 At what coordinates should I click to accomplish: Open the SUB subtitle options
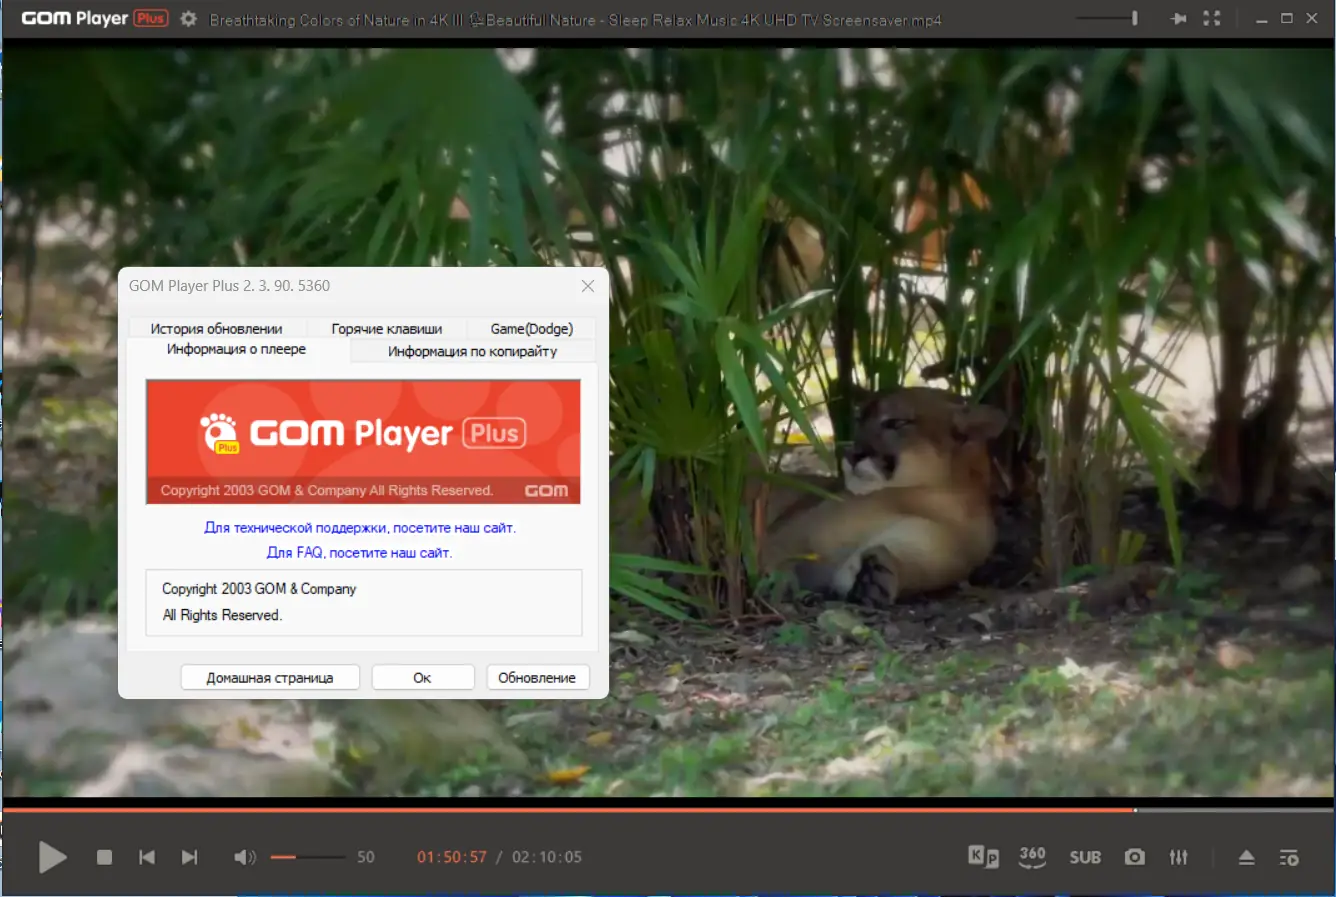click(x=1085, y=857)
